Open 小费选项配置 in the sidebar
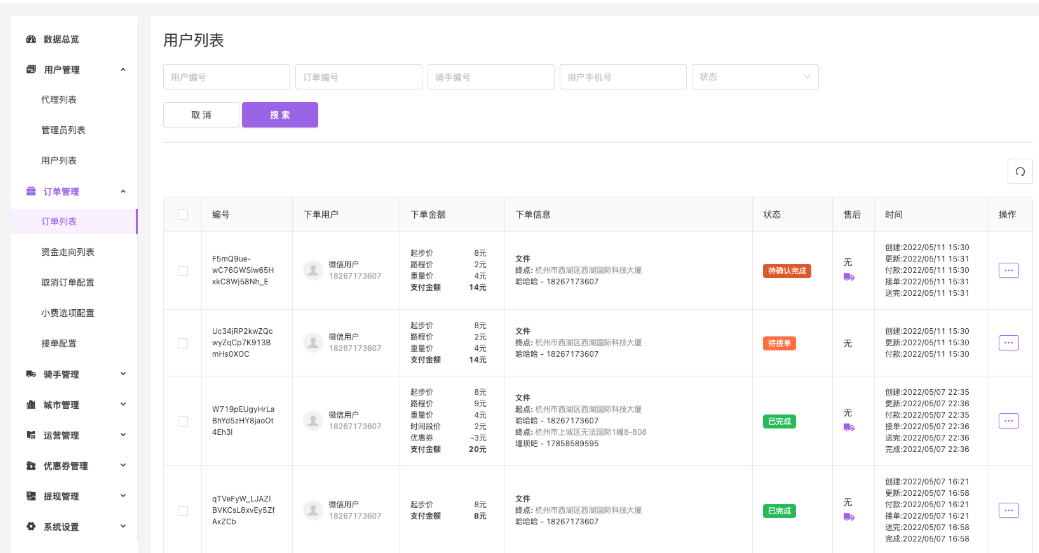This screenshot has height=553, width=1039. click(68, 313)
